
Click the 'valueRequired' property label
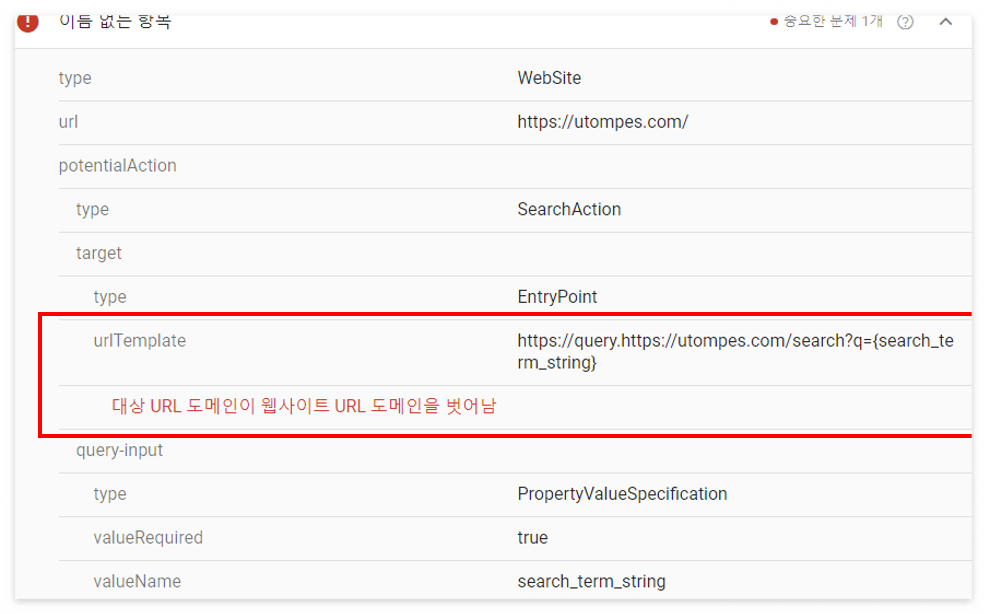click(148, 538)
